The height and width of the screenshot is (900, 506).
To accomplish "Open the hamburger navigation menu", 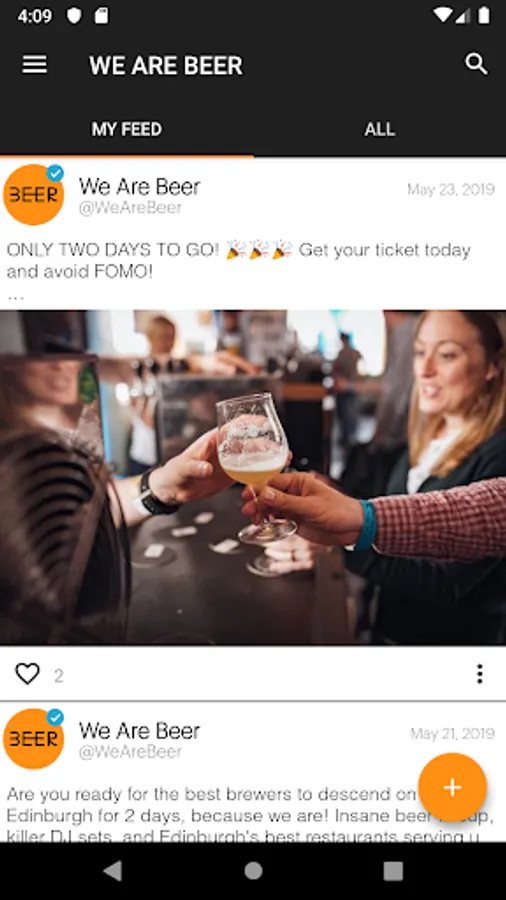I will [34, 65].
